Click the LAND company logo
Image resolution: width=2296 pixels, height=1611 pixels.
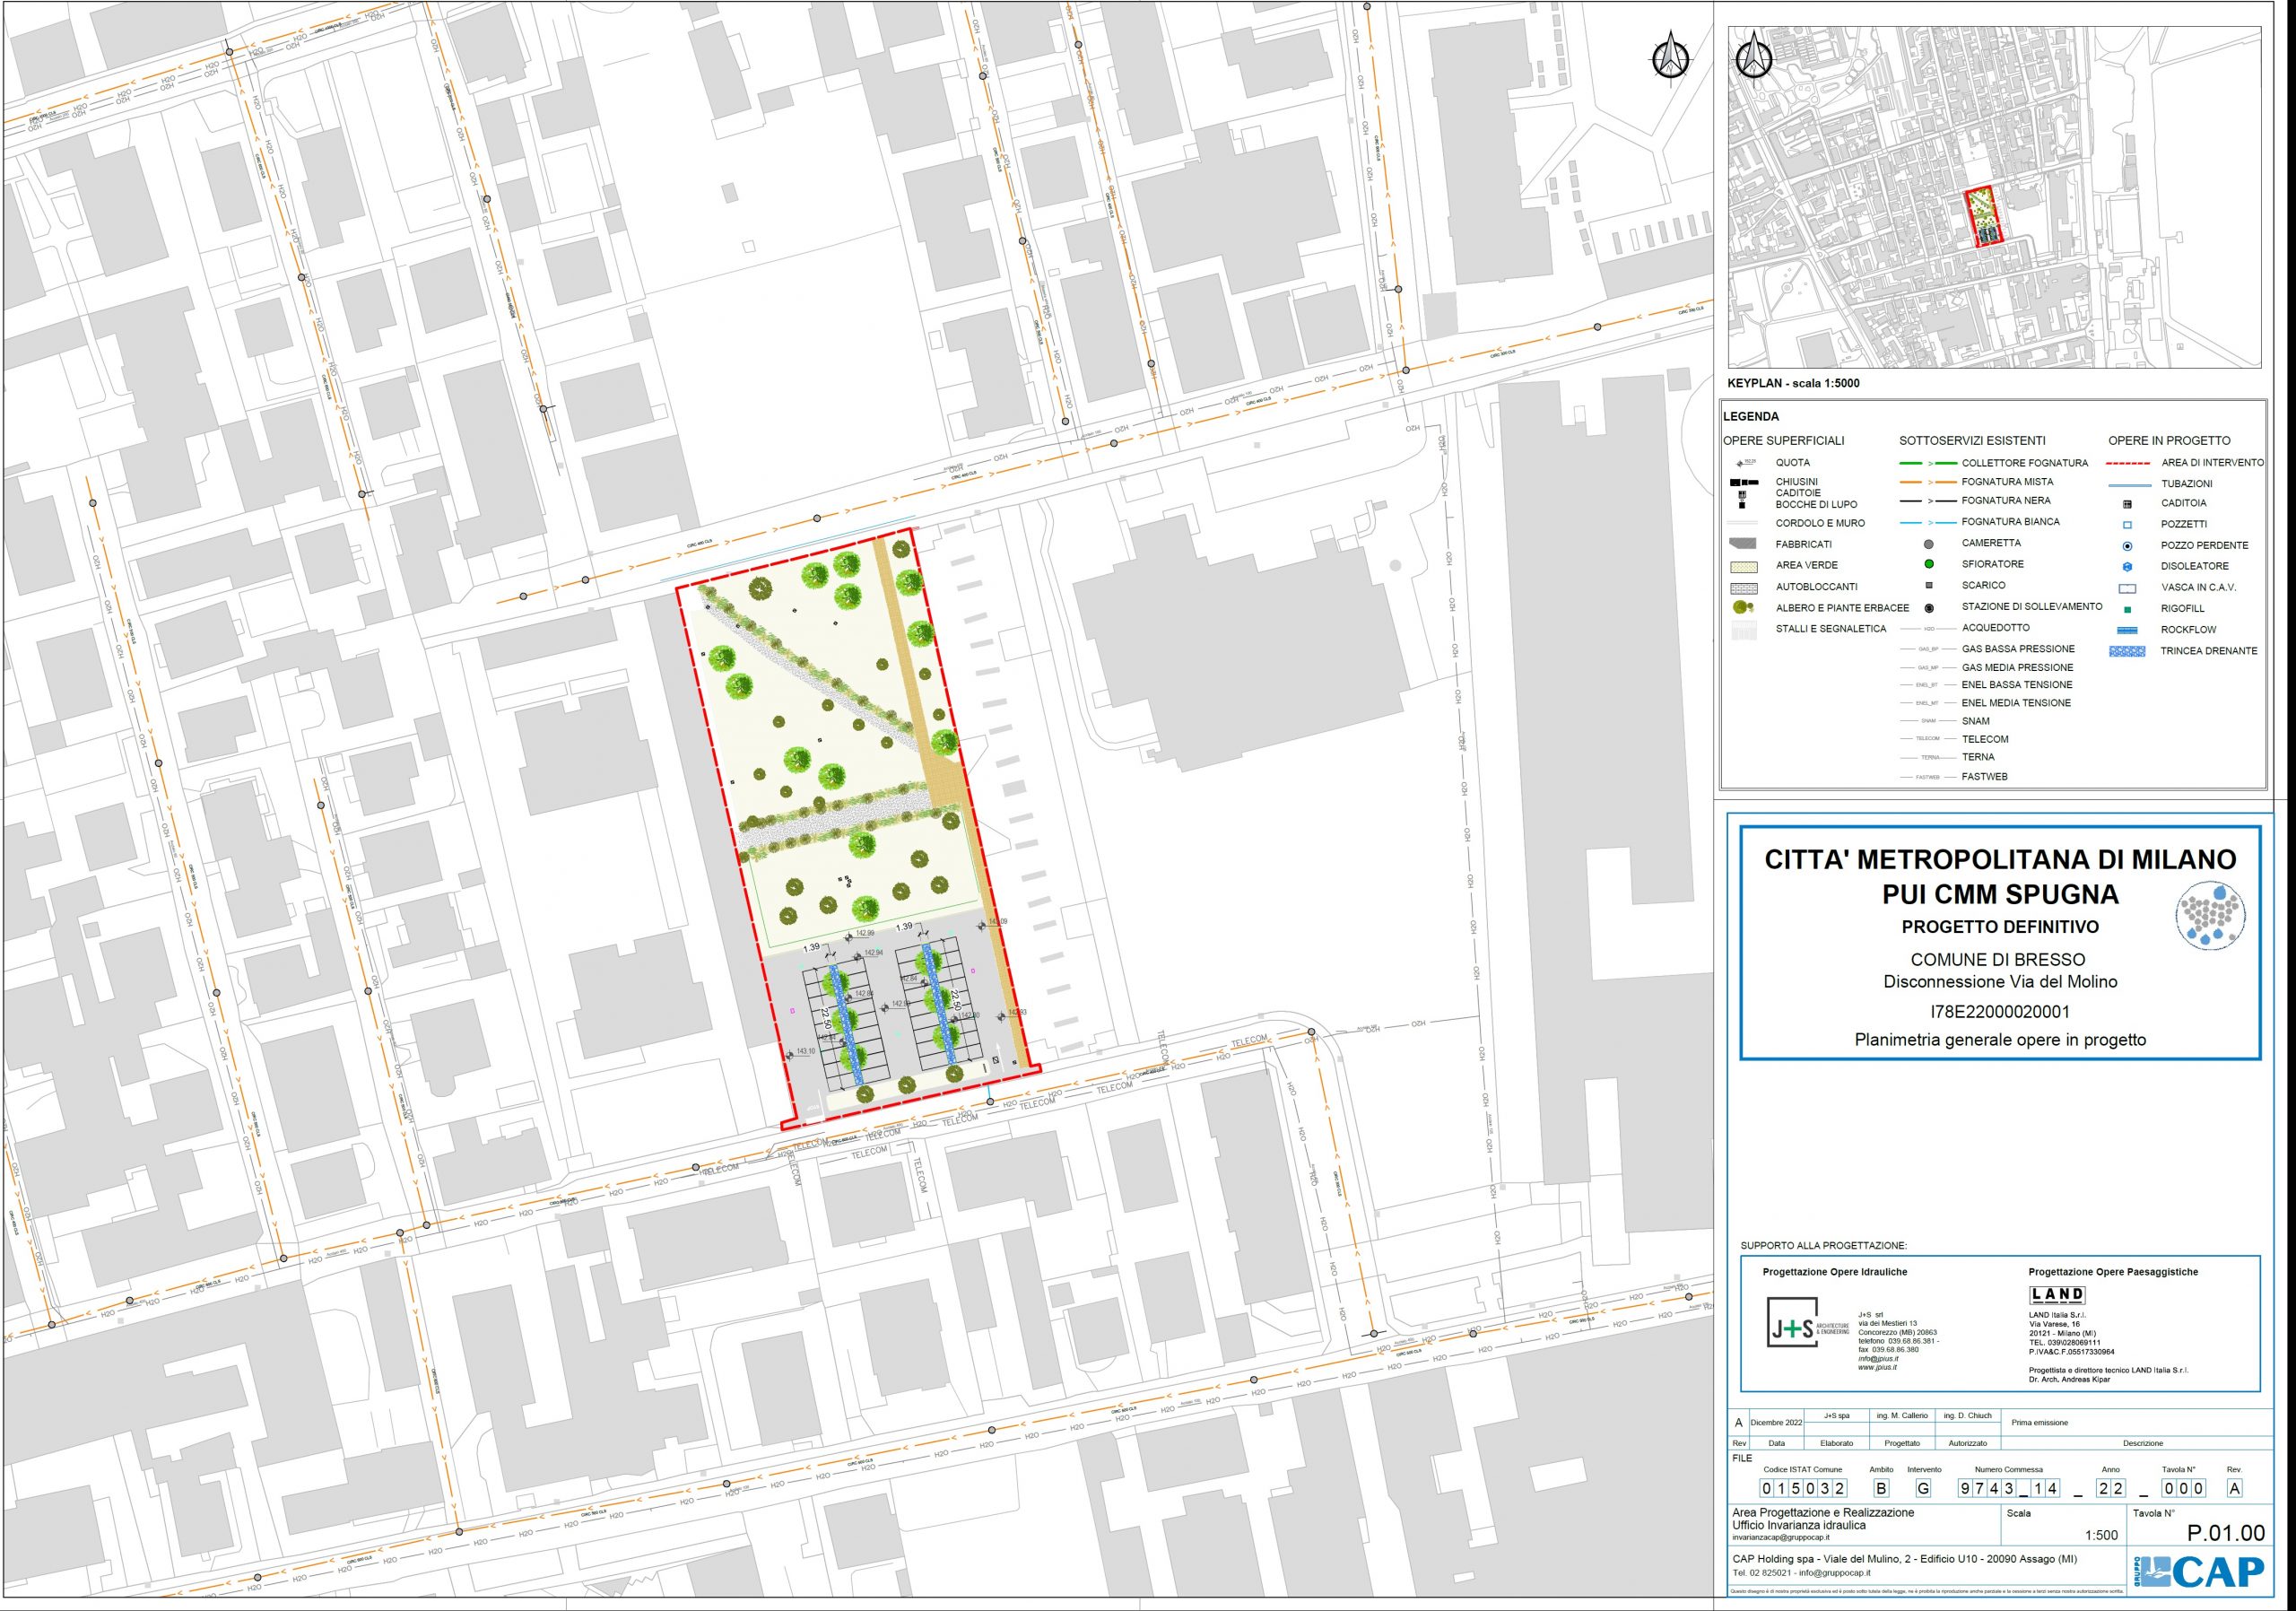[2057, 1294]
